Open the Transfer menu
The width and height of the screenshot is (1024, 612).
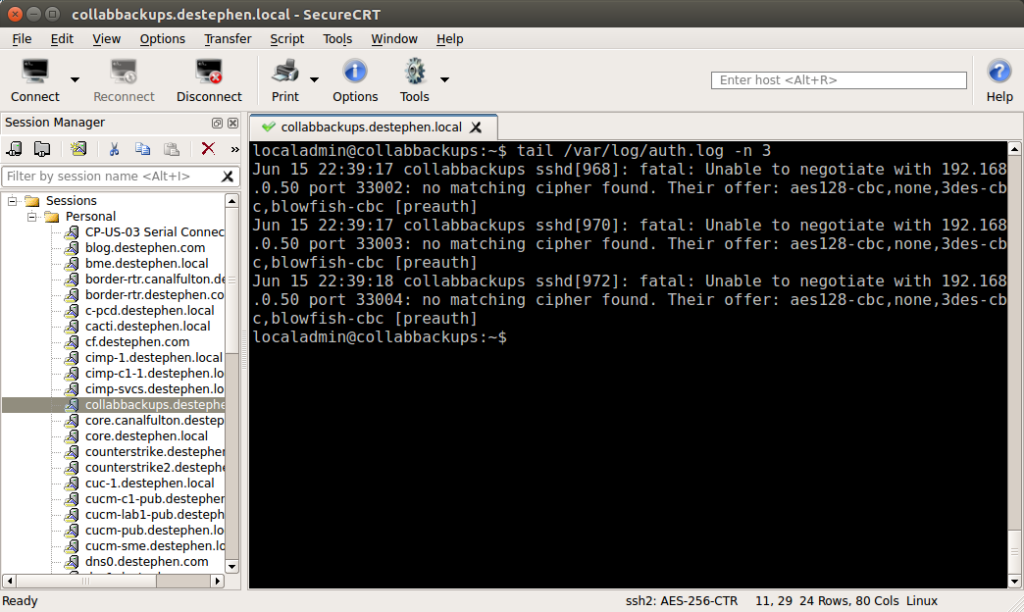point(227,39)
